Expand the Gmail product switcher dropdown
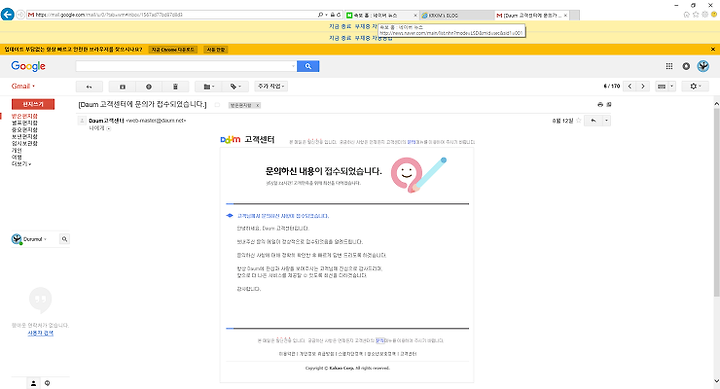This screenshot has height=389, width=720. click(x=23, y=86)
